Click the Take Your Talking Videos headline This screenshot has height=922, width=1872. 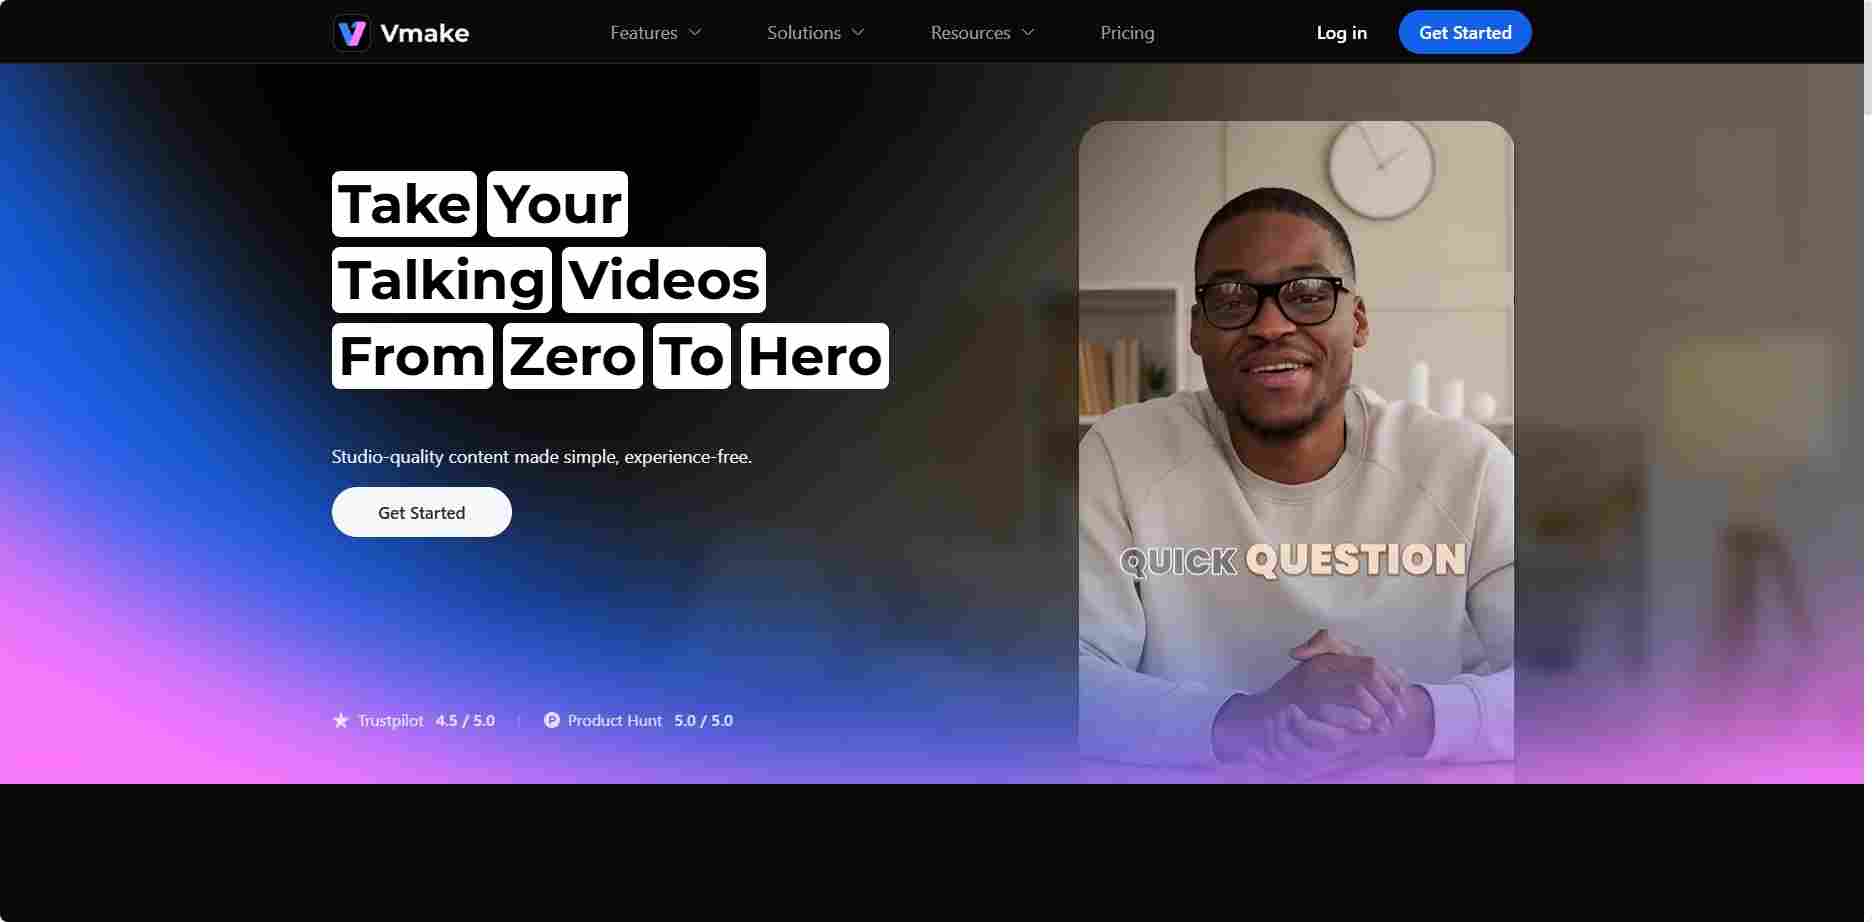(610, 280)
